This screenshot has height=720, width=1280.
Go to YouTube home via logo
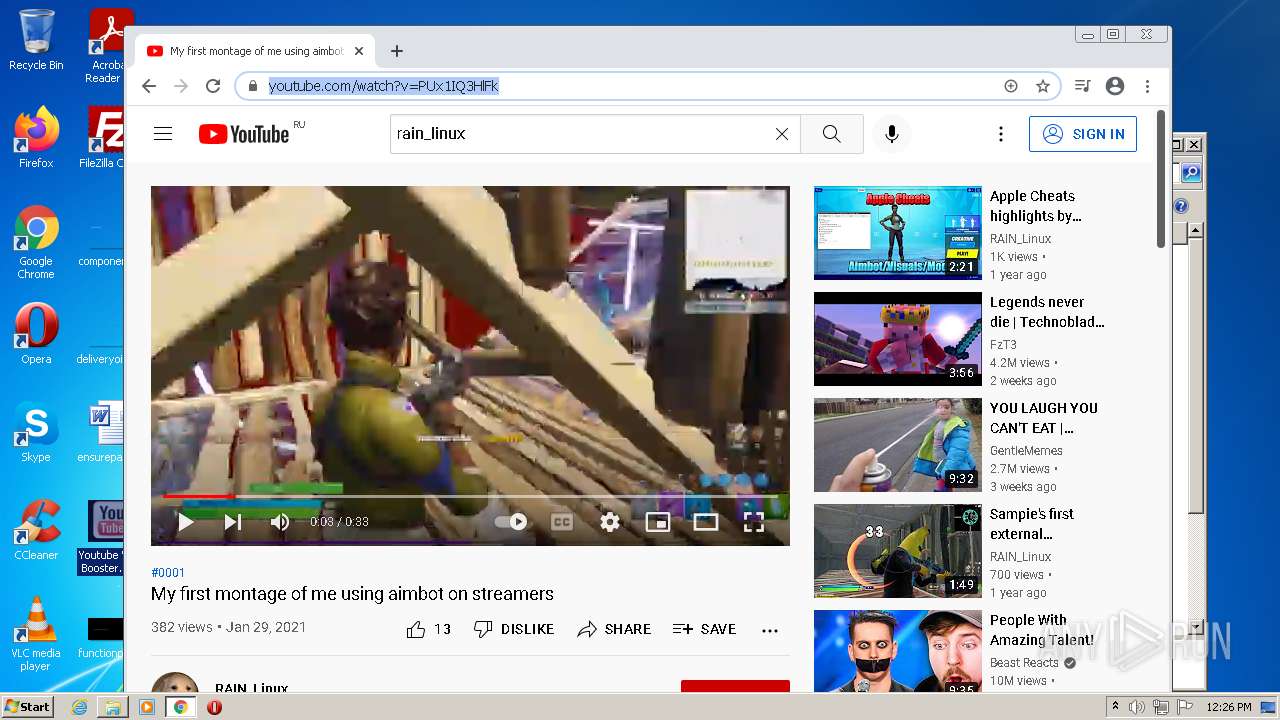[245, 134]
